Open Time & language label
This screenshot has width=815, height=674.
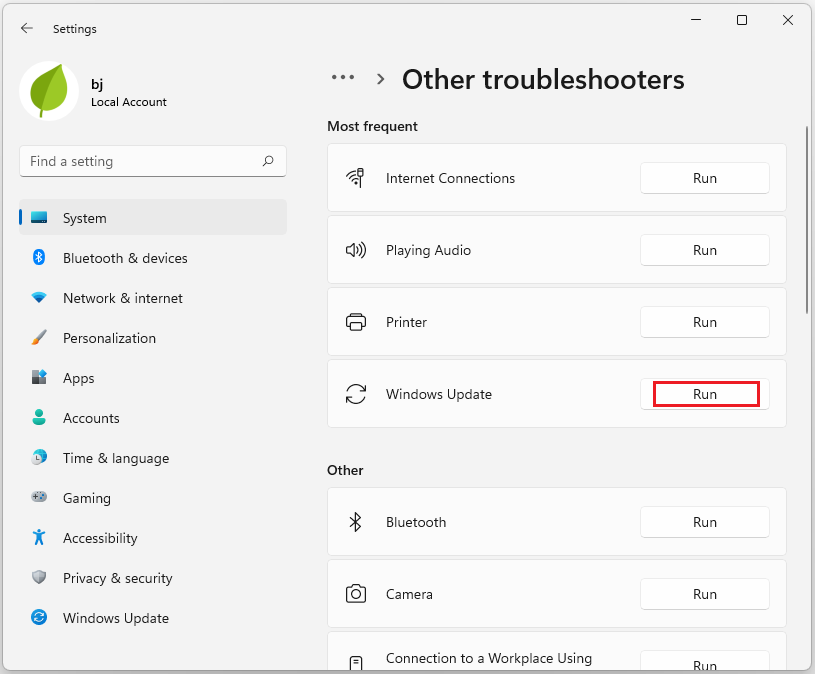tap(116, 458)
